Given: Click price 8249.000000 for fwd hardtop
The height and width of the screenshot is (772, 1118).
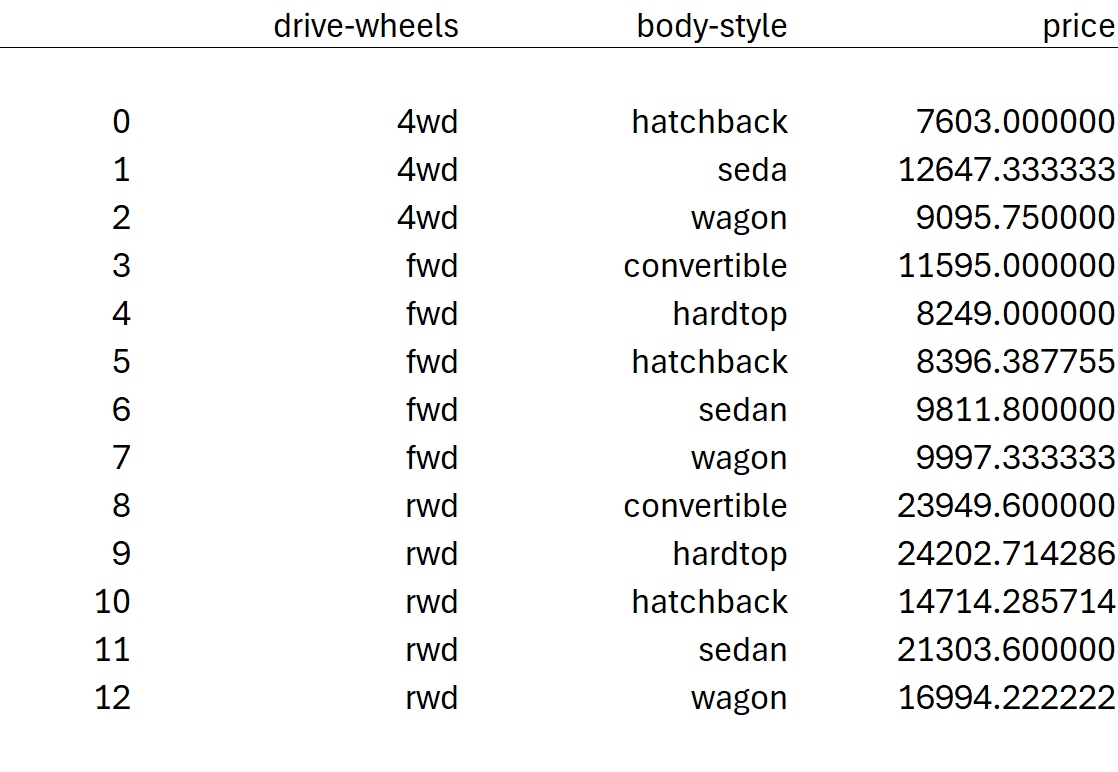Looking at the screenshot, I should pyautogui.click(x=1015, y=314).
